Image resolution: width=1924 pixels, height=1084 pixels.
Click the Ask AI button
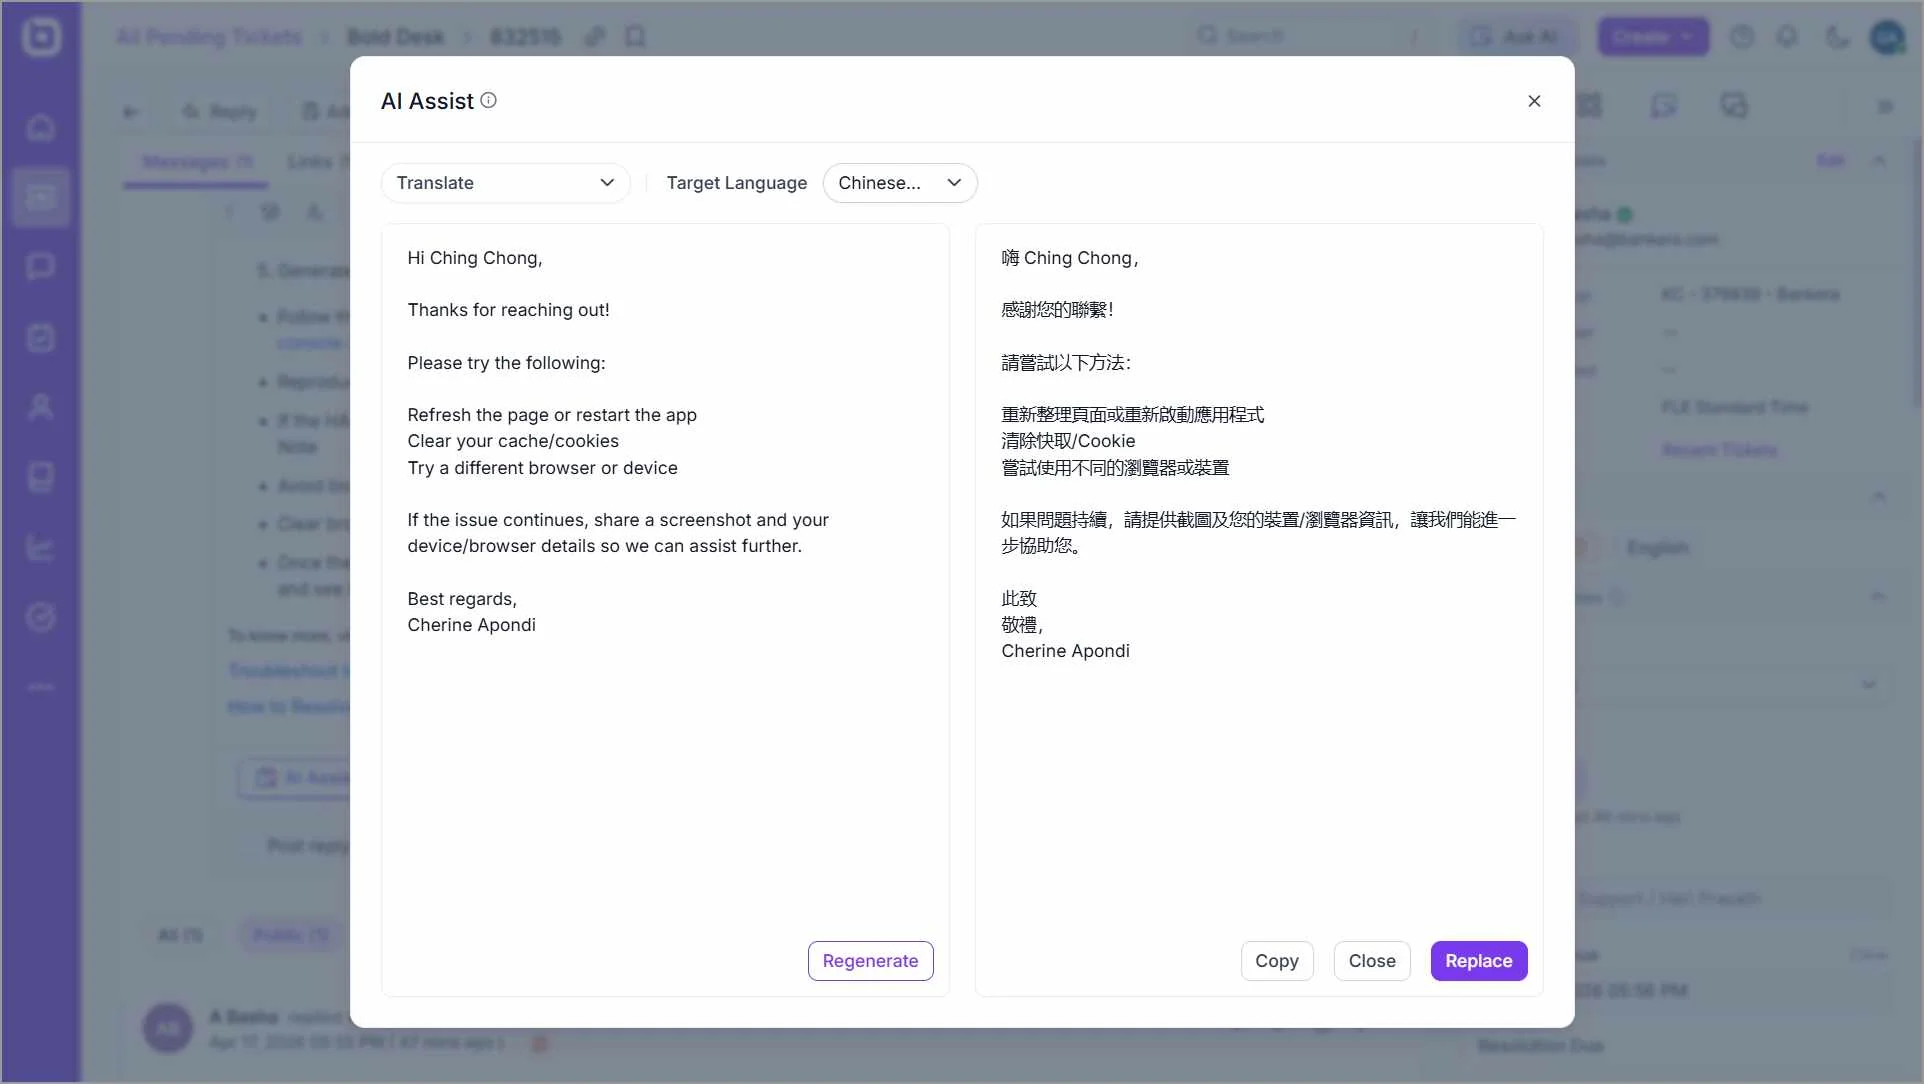click(1517, 37)
